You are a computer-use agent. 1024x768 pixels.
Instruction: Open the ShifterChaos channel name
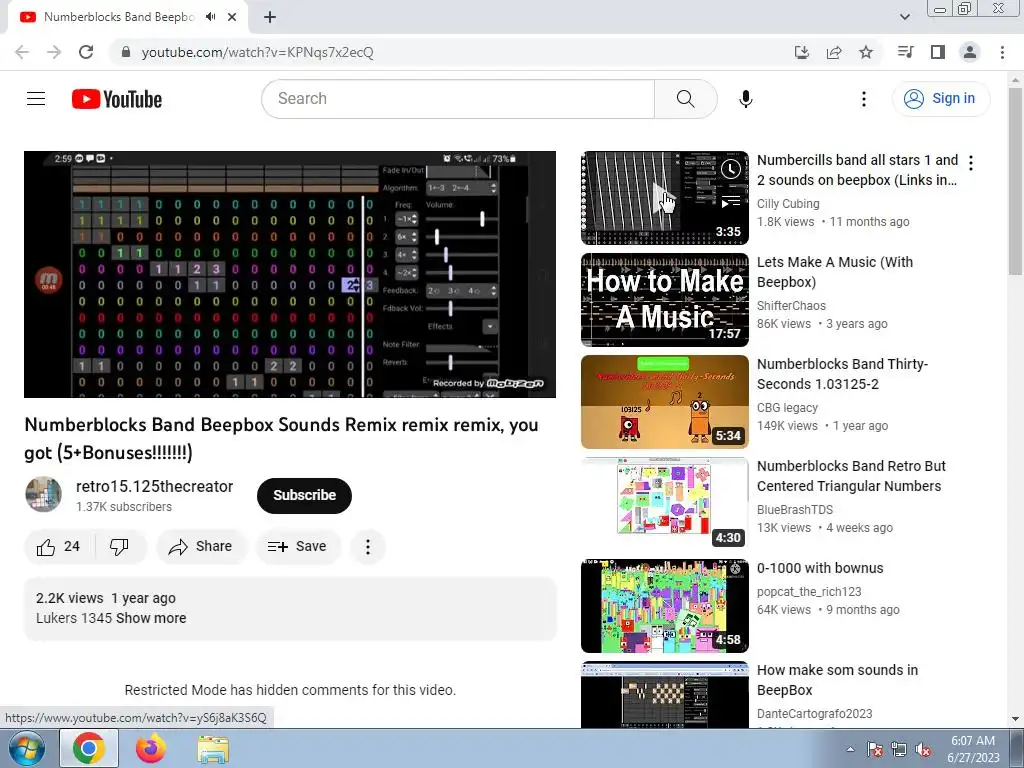(x=791, y=306)
